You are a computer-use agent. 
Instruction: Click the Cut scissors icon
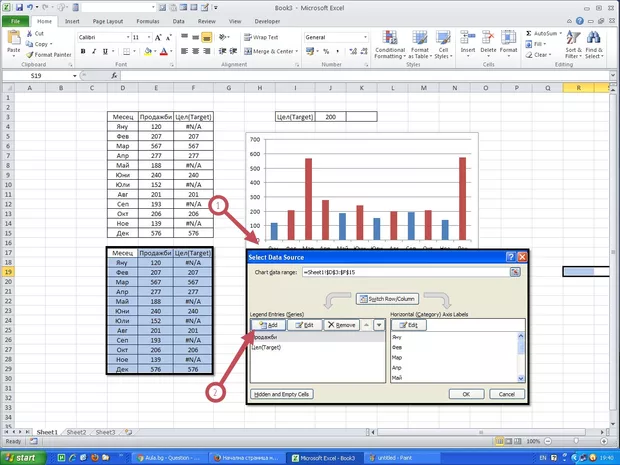pyautogui.click(x=30, y=34)
